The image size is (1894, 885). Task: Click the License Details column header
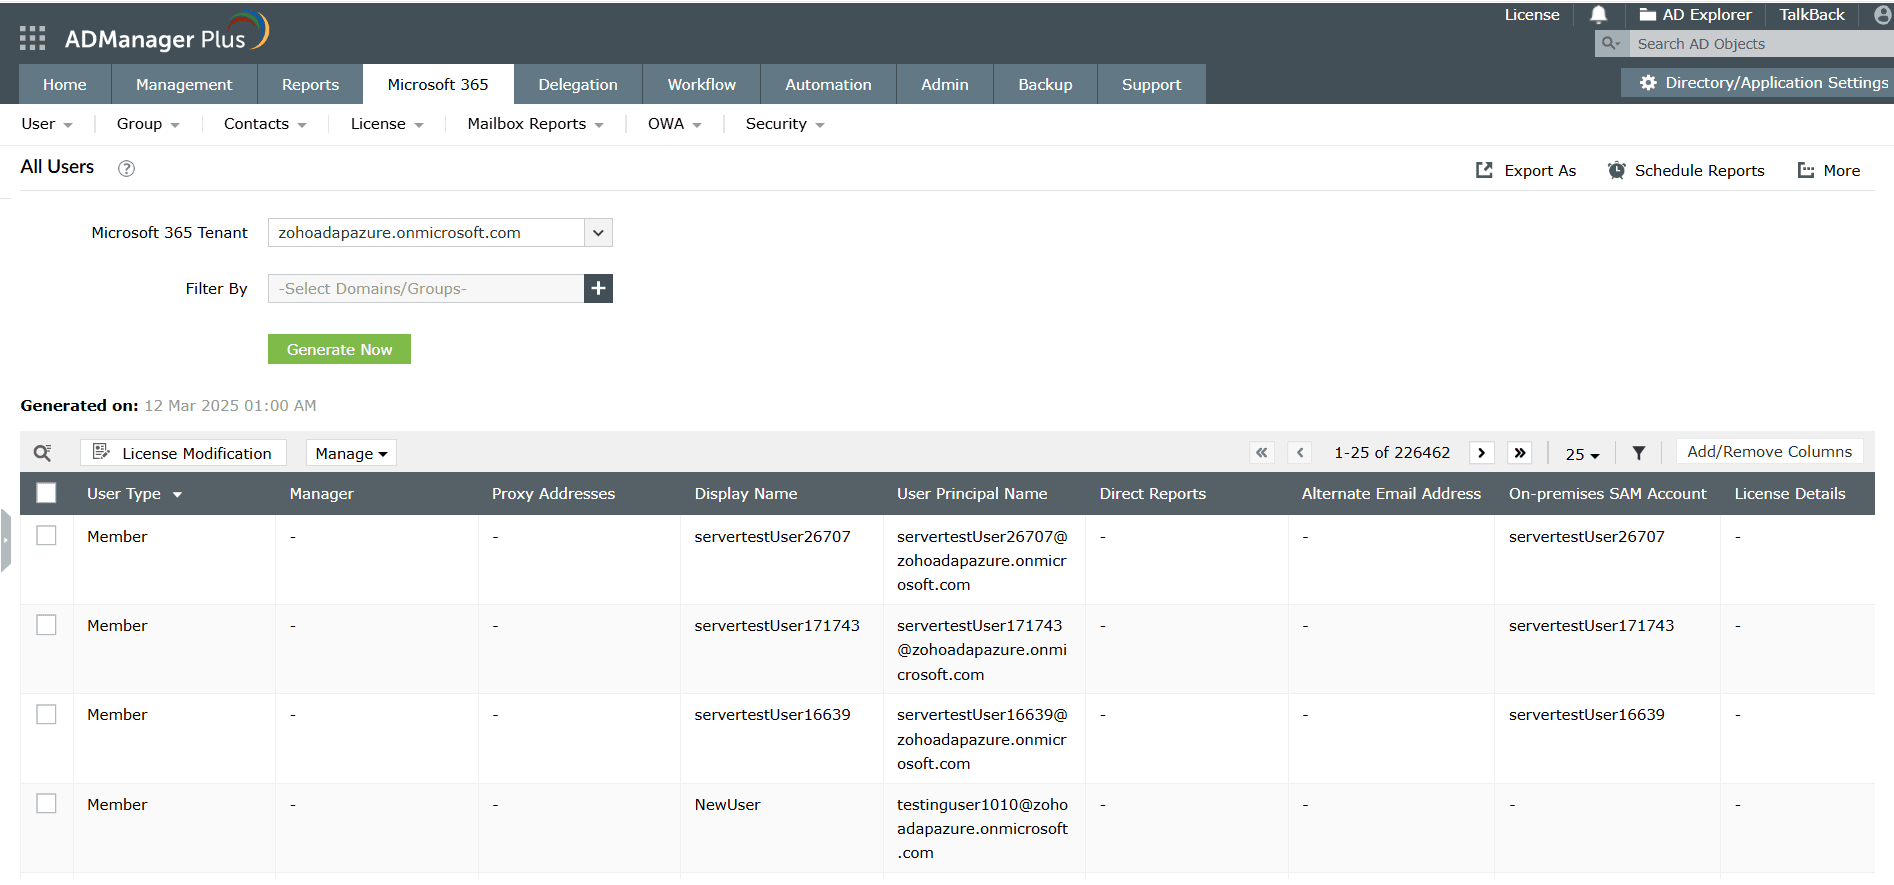coord(1790,494)
